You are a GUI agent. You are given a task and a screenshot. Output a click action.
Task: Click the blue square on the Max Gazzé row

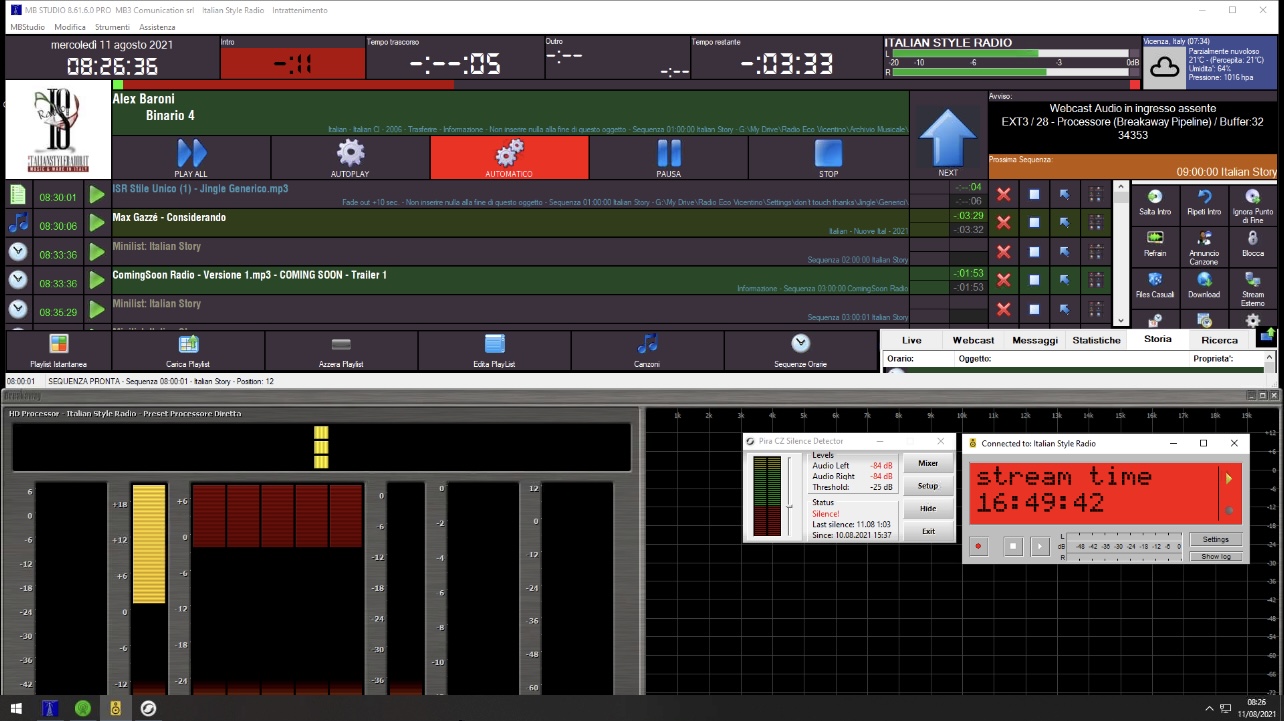click(1035, 223)
